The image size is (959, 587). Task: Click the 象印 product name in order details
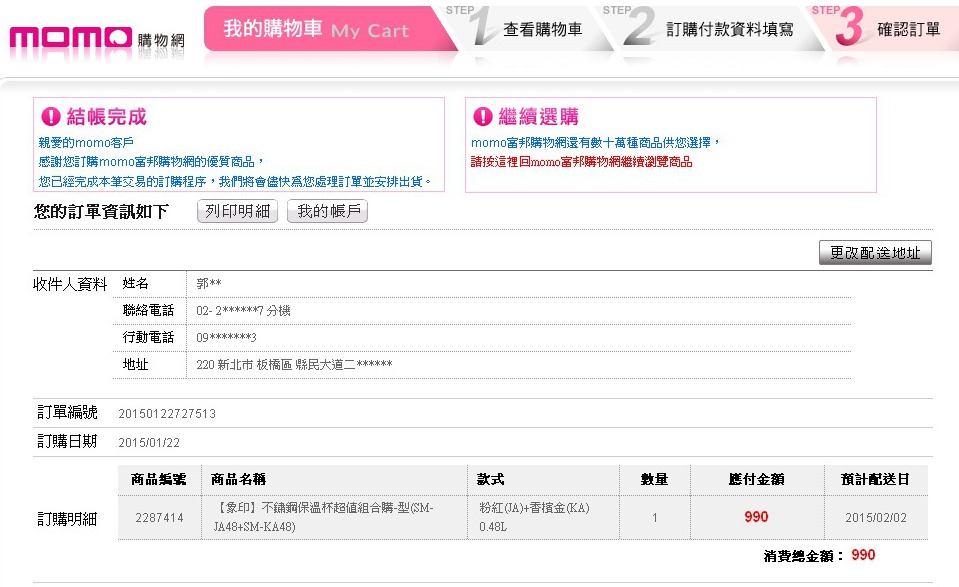(x=323, y=516)
